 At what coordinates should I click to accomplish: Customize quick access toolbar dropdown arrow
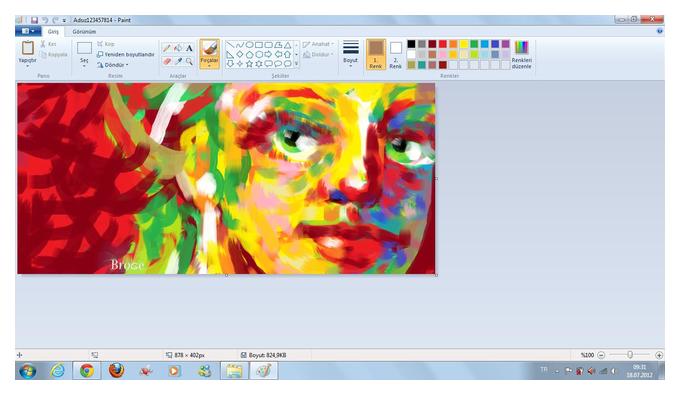click(x=64, y=20)
